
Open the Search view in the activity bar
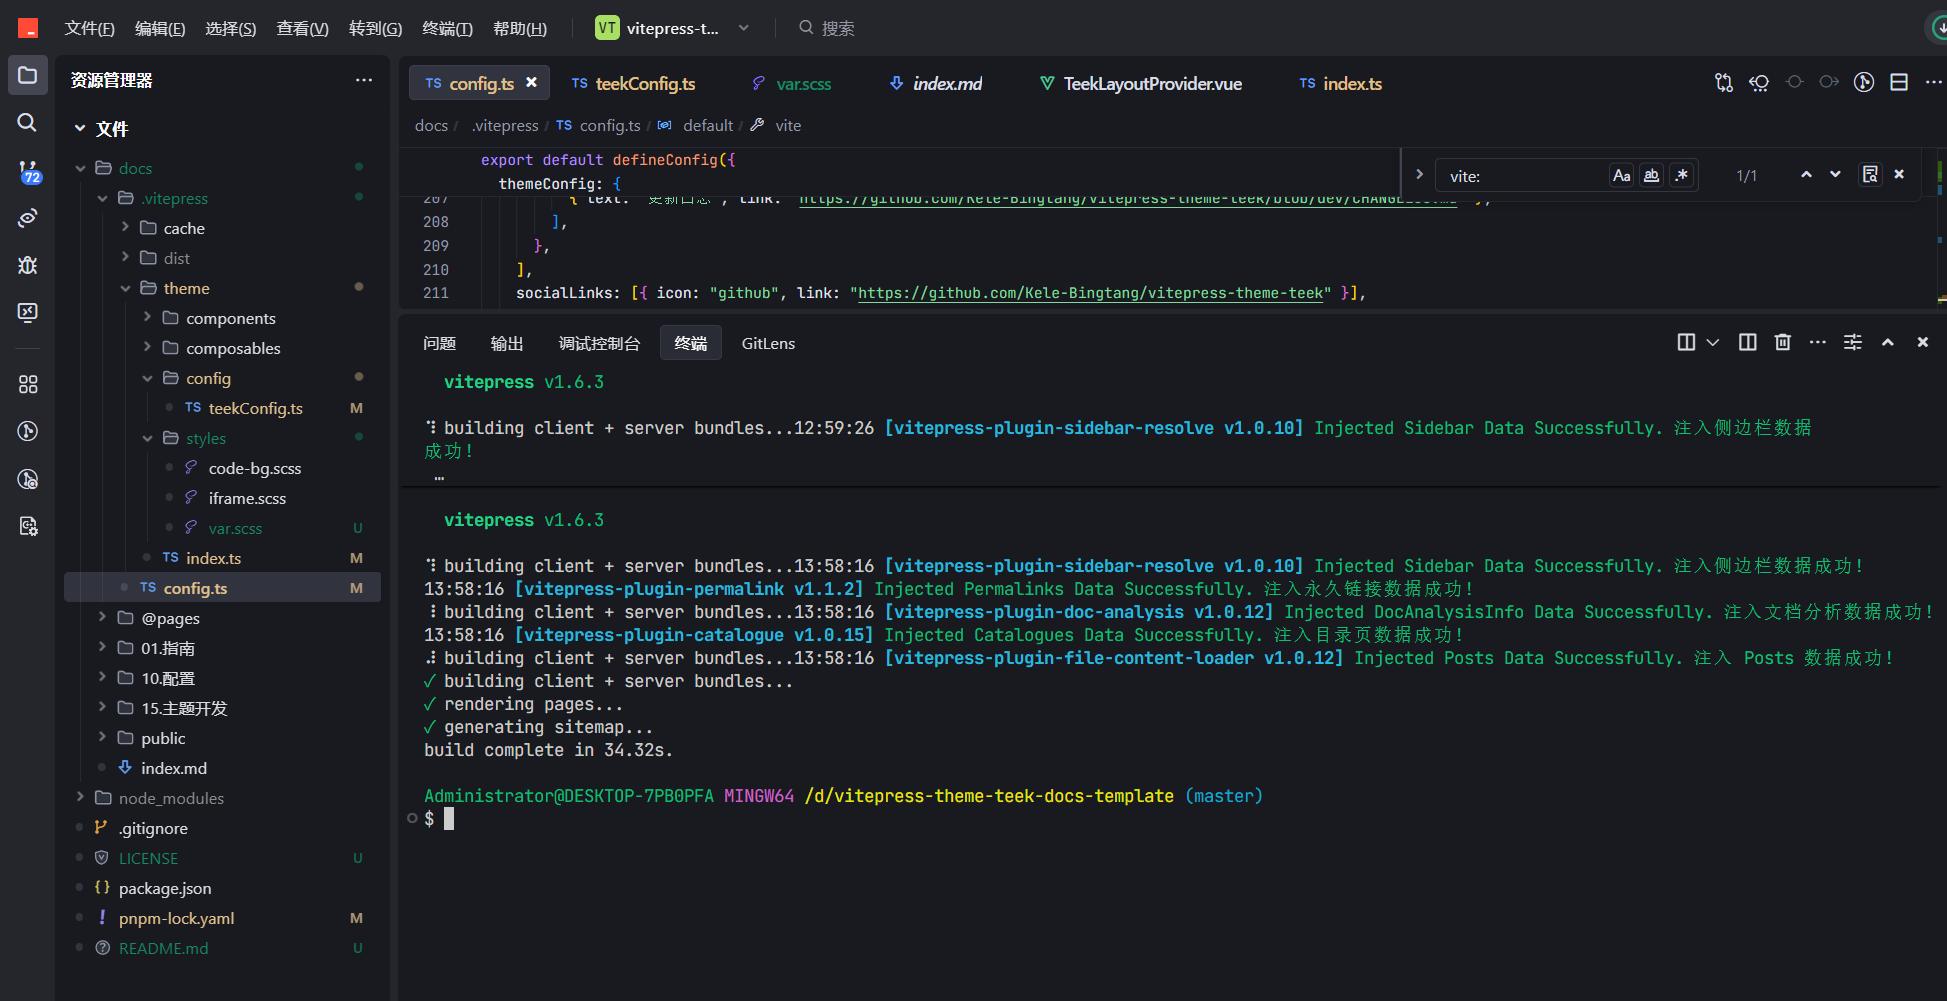pyautogui.click(x=28, y=122)
